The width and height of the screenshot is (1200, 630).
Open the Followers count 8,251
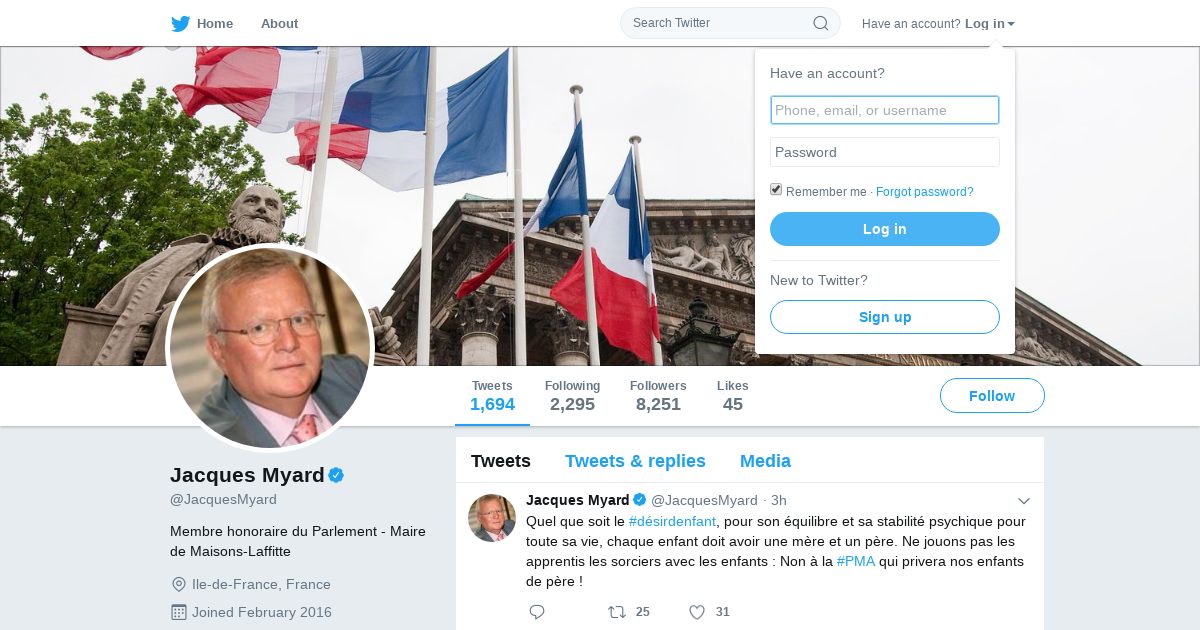pos(658,396)
